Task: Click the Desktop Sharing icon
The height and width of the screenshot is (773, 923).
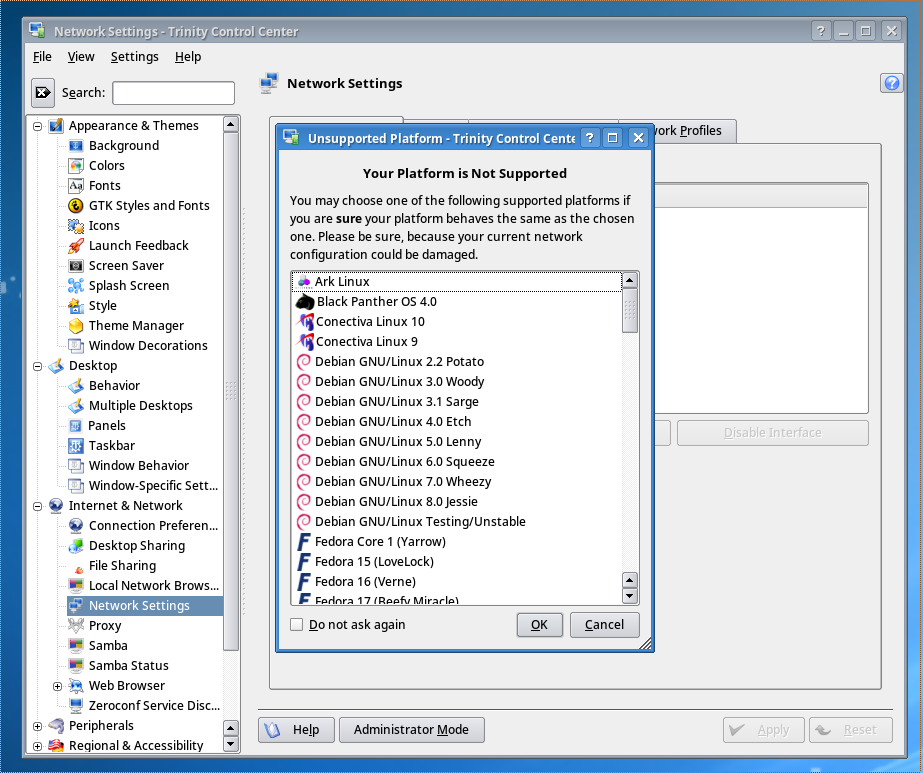Action: pyautogui.click(x=76, y=546)
